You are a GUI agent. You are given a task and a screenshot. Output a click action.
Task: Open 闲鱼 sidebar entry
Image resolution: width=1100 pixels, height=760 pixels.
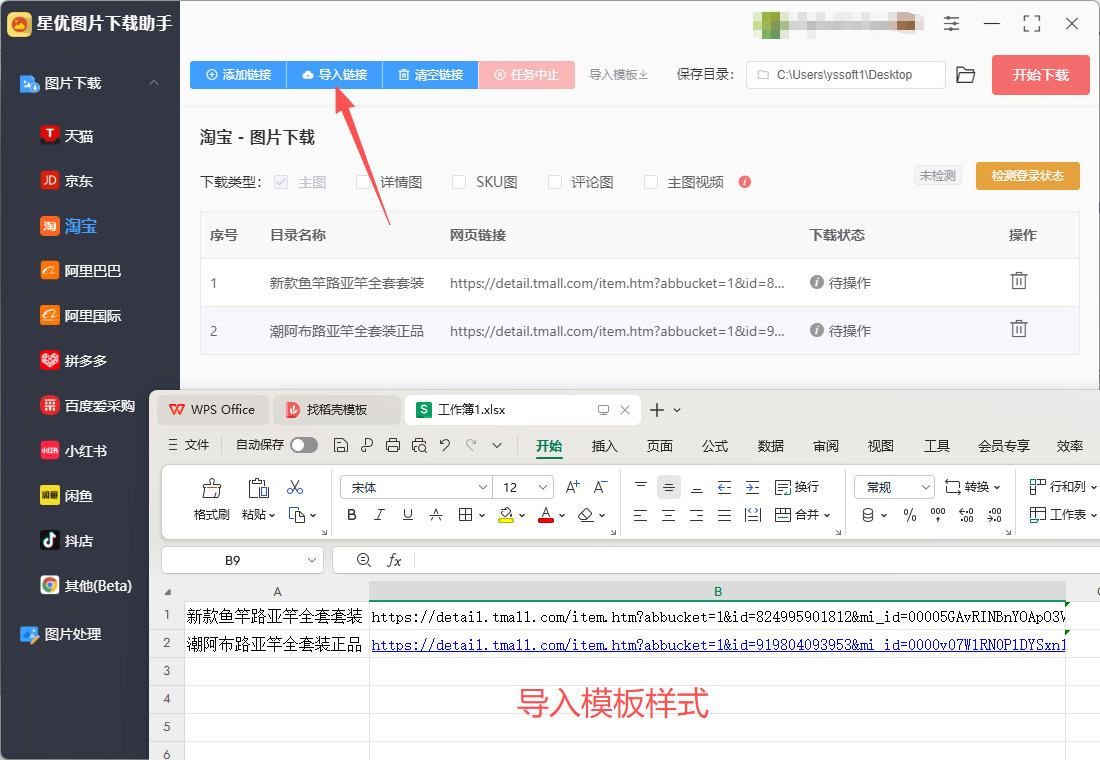point(67,495)
